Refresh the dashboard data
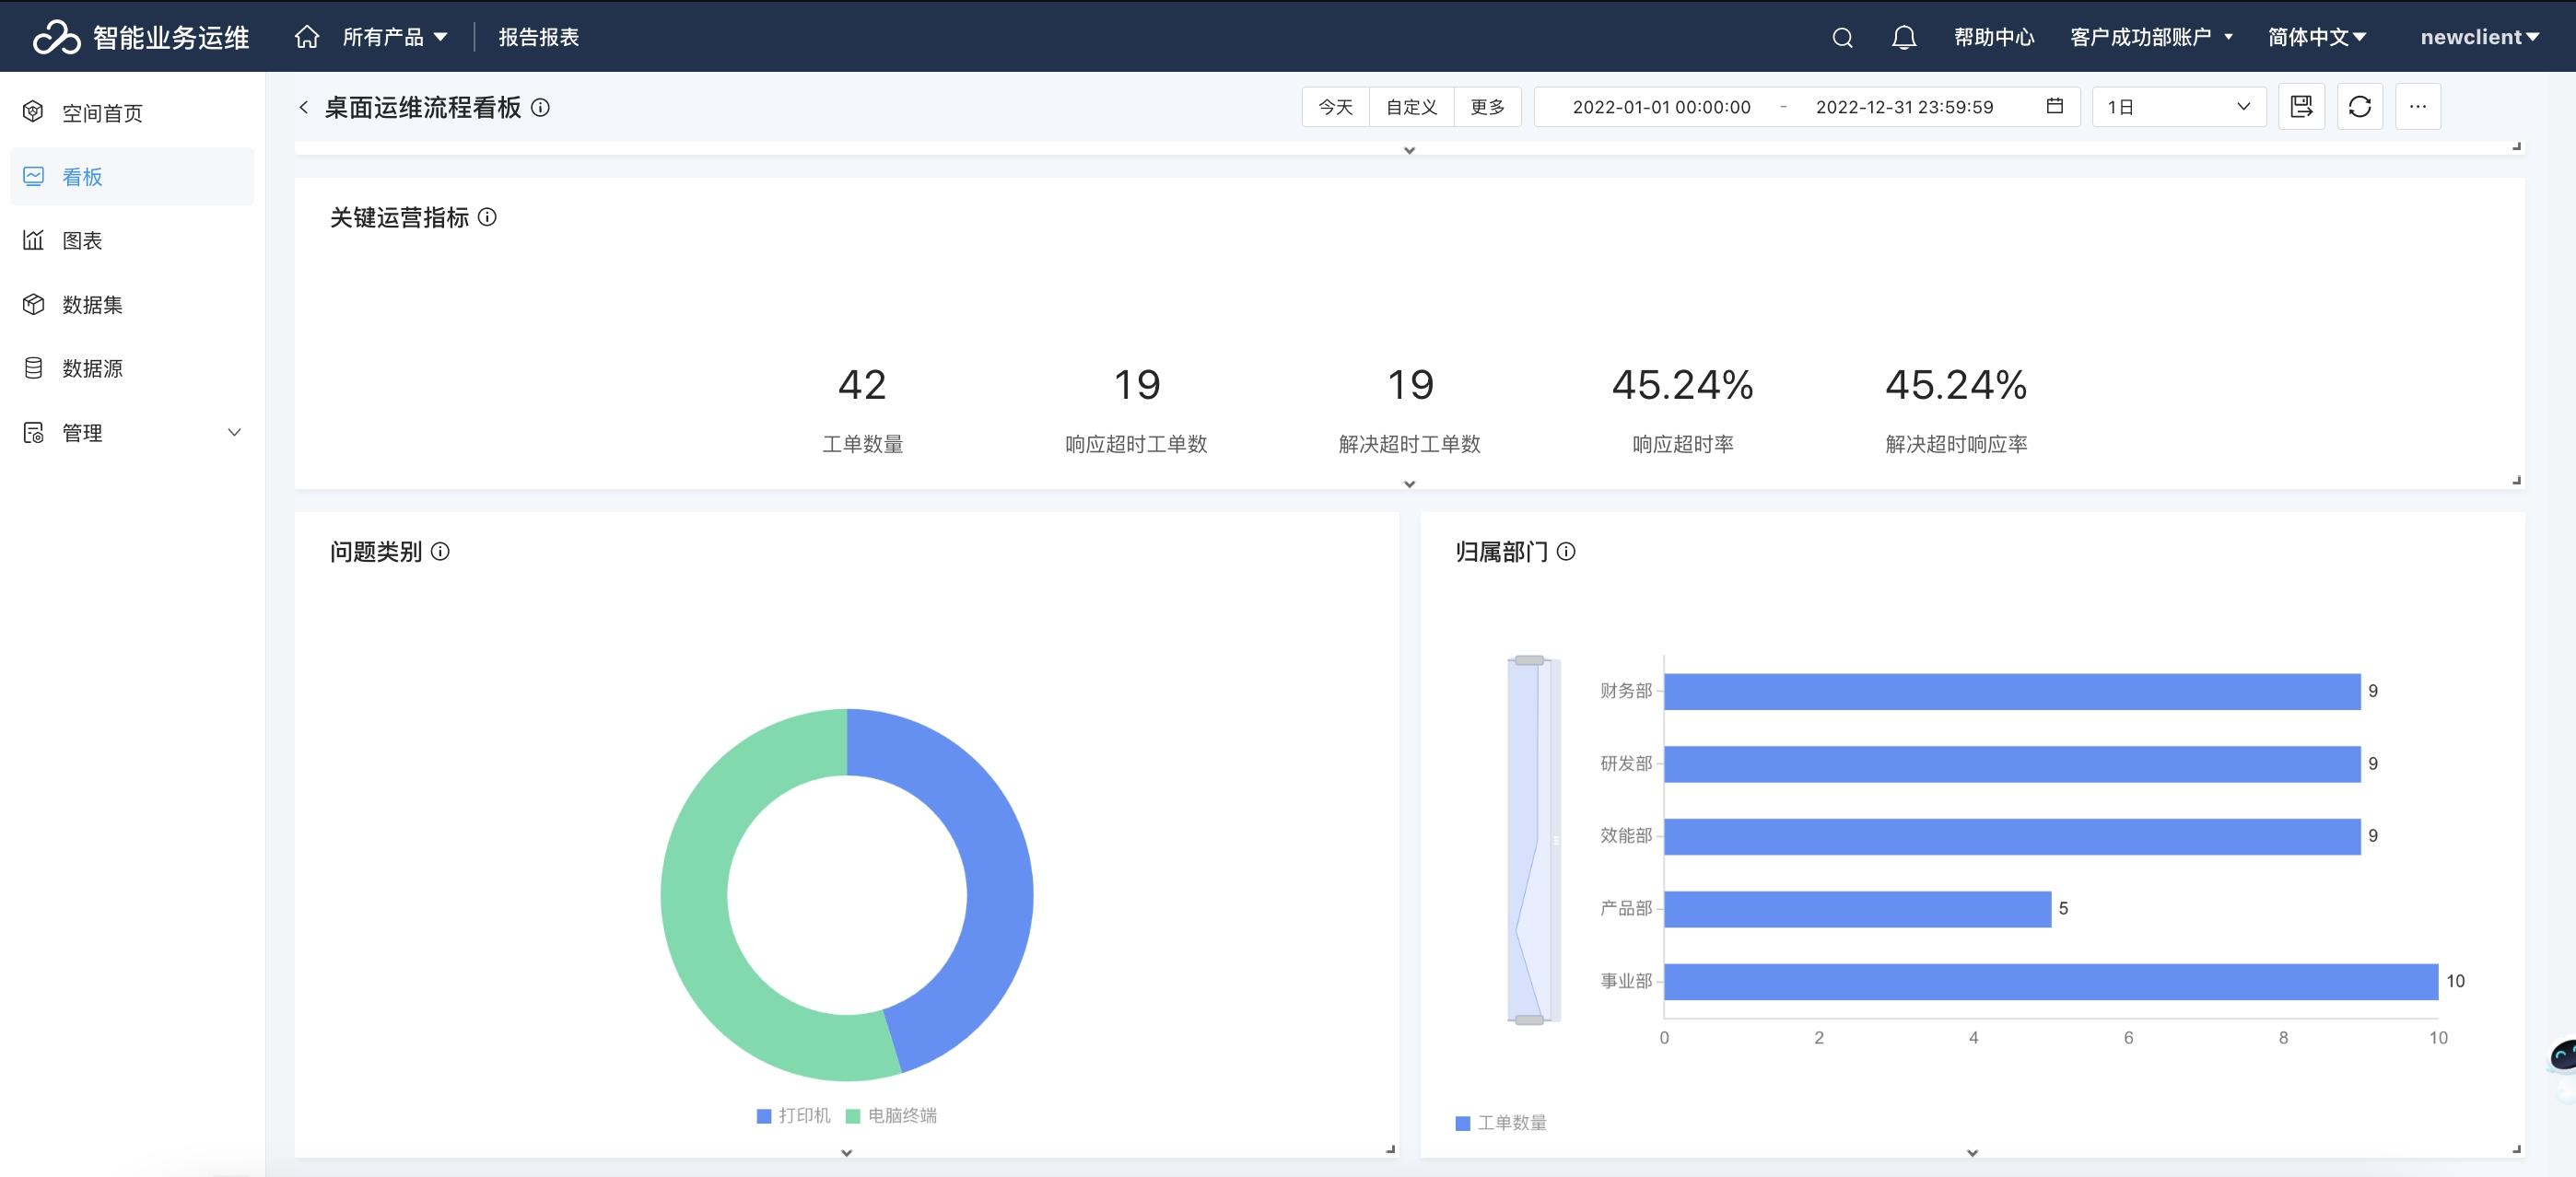The width and height of the screenshot is (2576, 1177). tap(2360, 106)
